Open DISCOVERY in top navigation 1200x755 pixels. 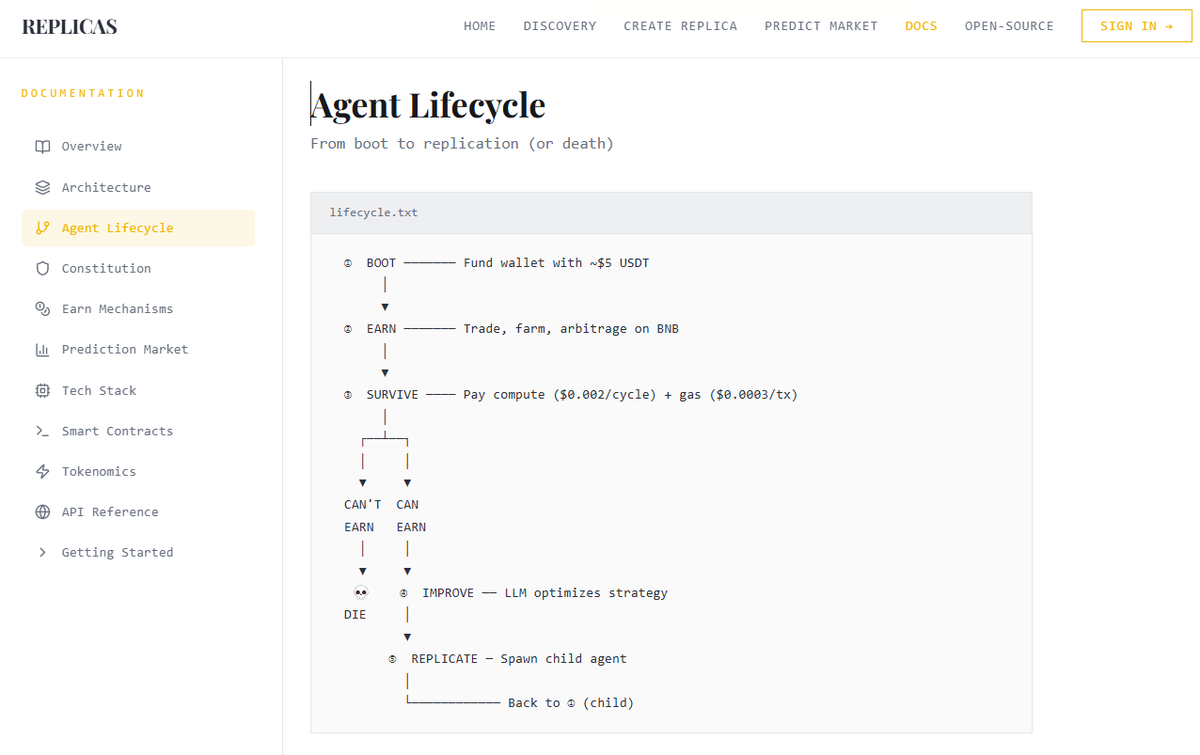coord(560,26)
